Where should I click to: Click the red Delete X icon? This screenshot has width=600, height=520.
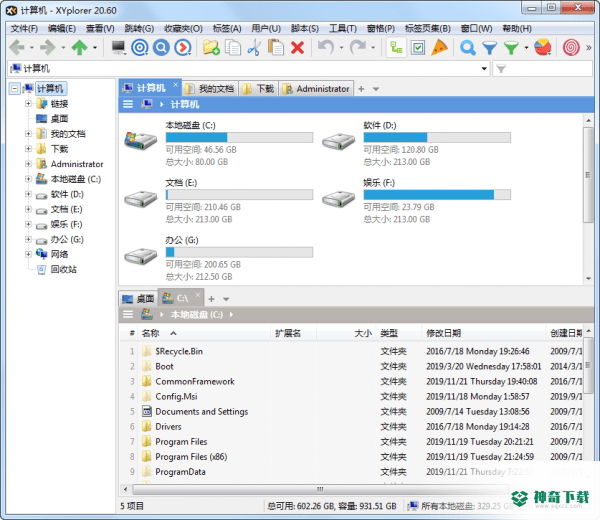point(297,48)
